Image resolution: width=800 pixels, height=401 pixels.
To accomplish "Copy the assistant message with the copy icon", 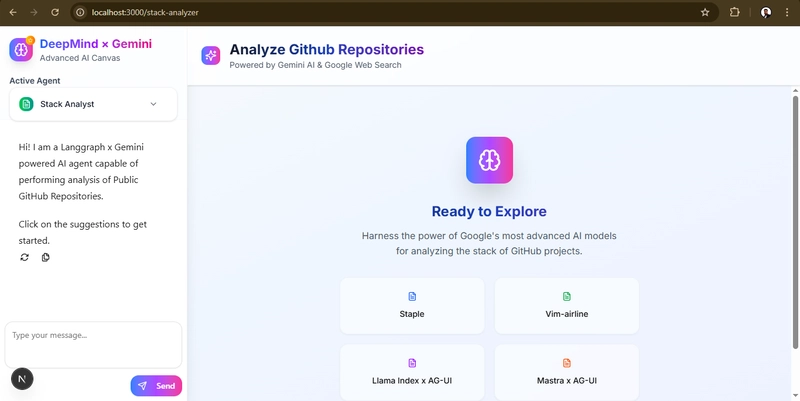I will (45, 257).
